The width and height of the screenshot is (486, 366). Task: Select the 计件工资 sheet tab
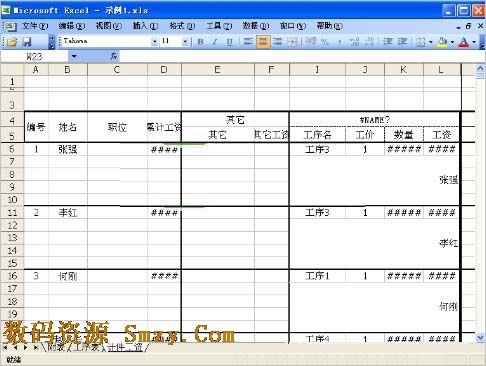pos(125,348)
